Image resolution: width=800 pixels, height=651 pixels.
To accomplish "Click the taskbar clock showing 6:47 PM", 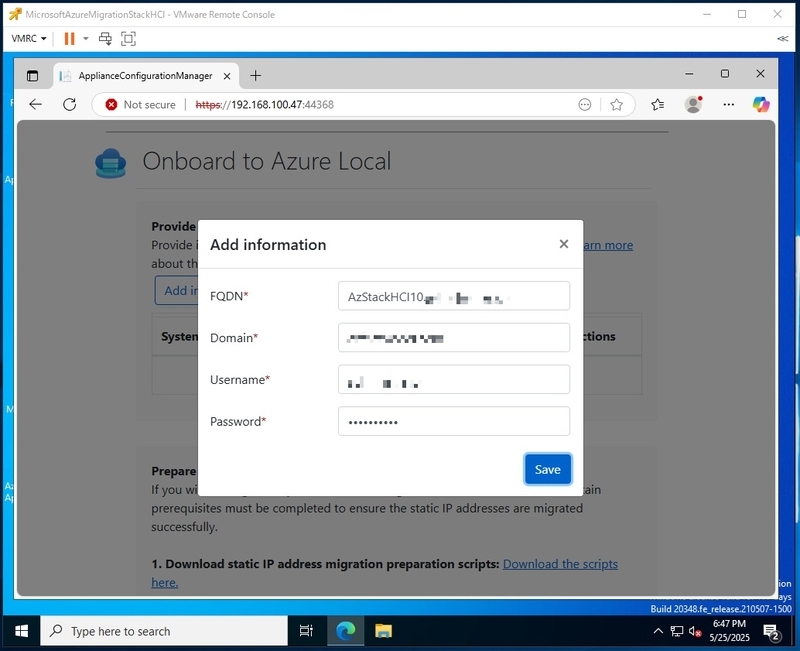I will click(730, 631).
